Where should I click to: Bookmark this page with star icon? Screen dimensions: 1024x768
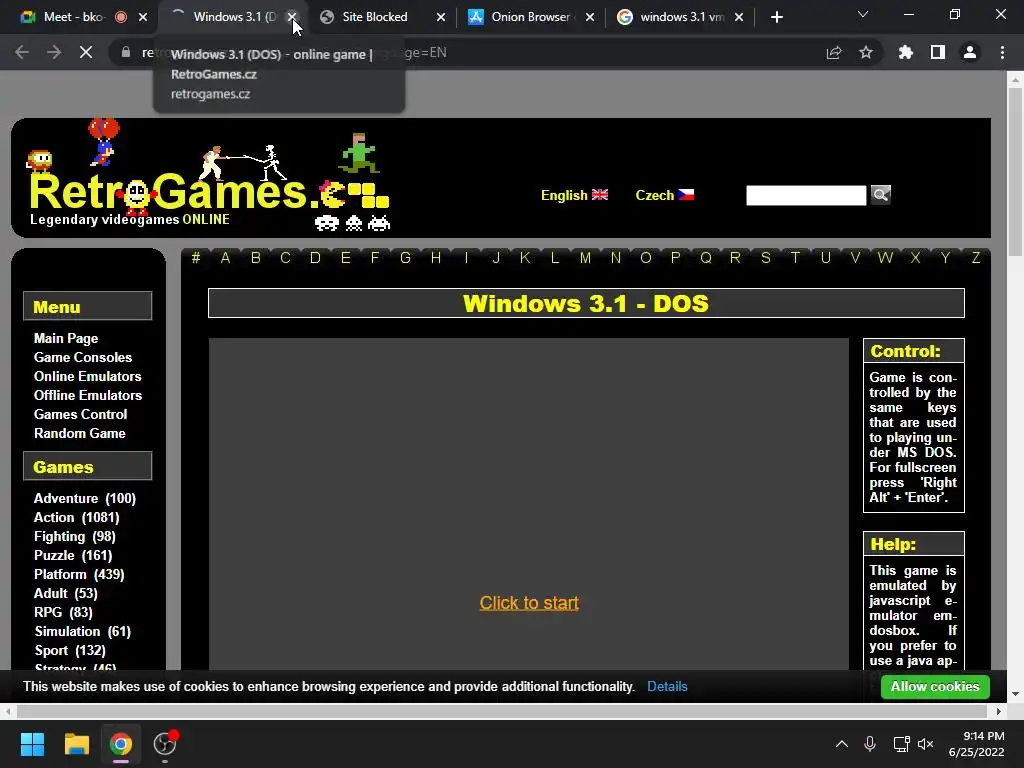(x=866, y=52)
